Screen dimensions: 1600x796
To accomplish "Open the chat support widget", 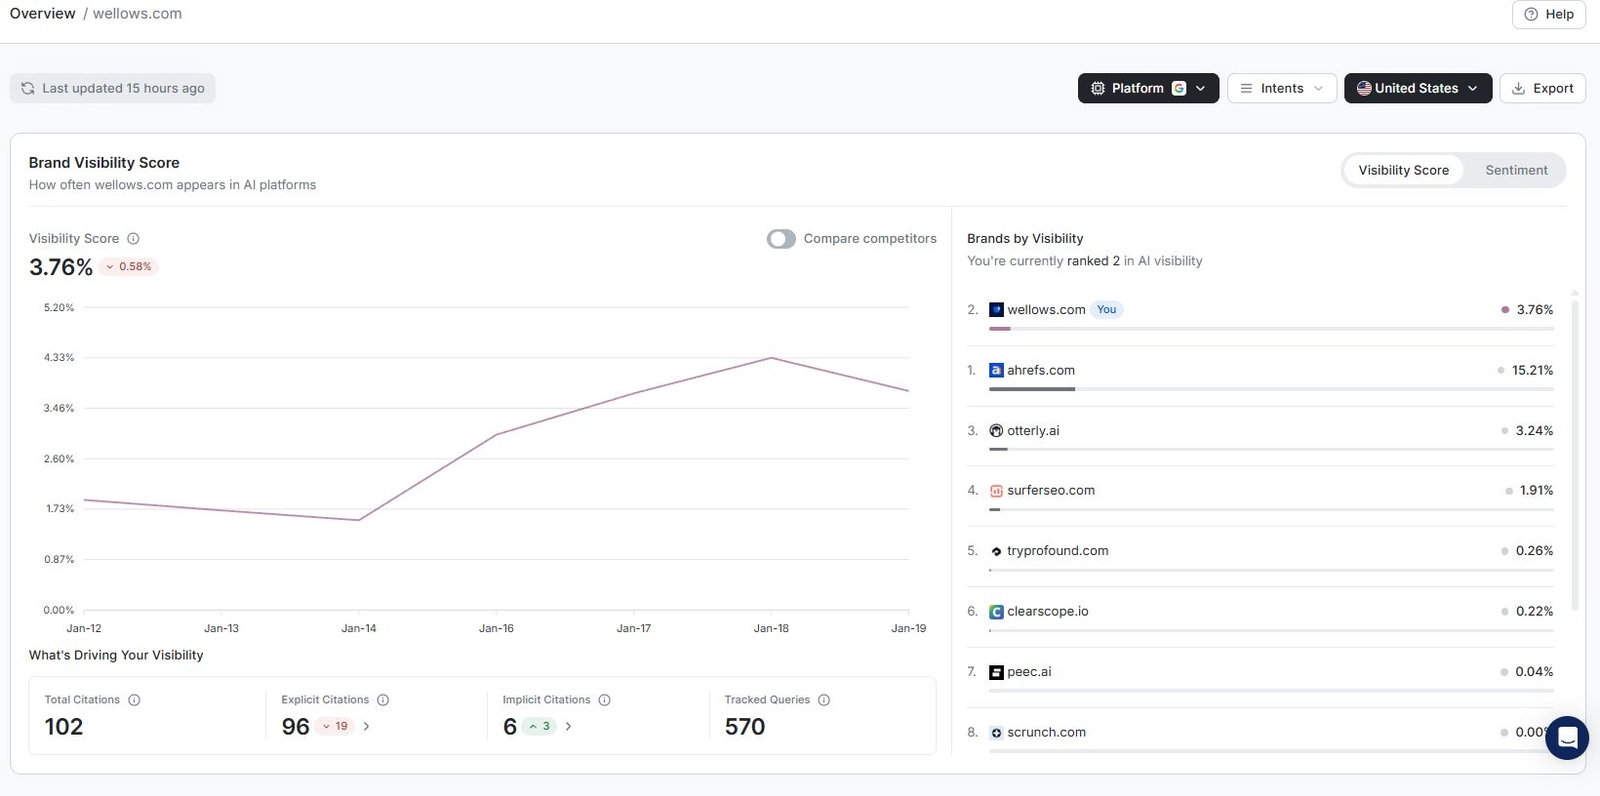I will pos(1567,738).
